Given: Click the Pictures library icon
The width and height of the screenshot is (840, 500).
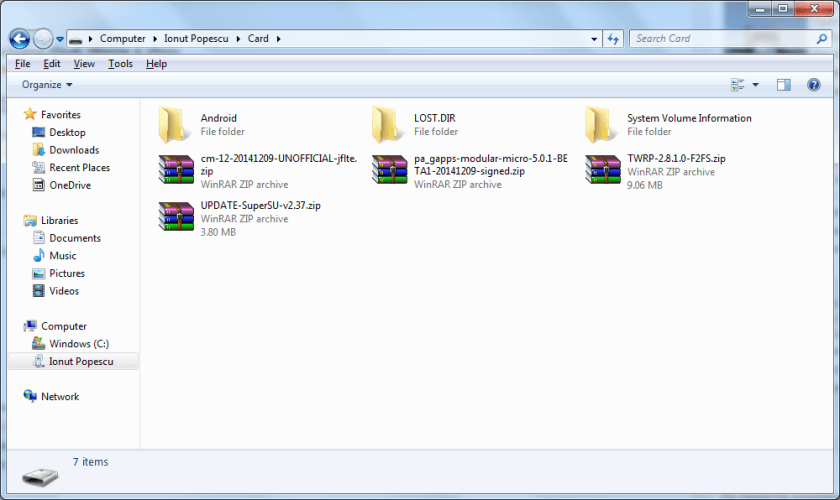Looking at the screenshot, I should [39, 274].
